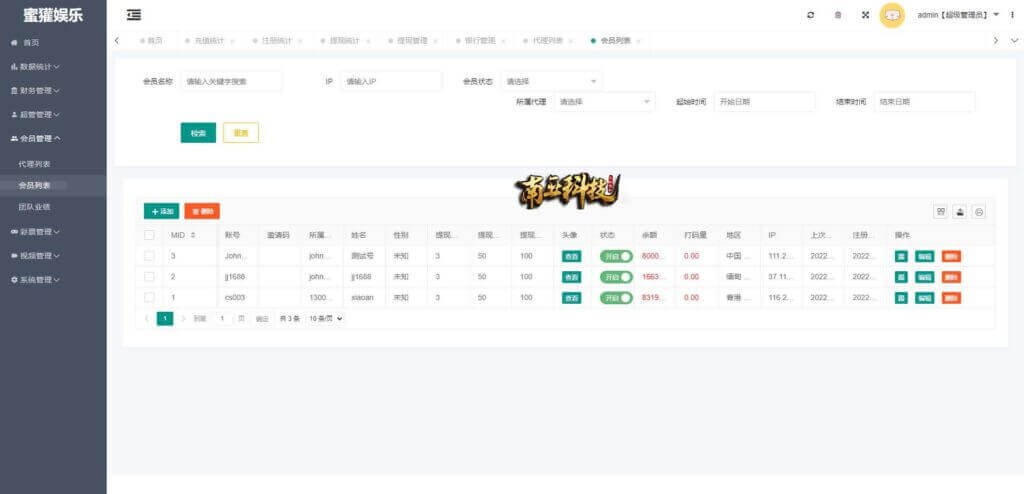Click the 会员名称 search input field
The height and width of the screenshot is (494, 1024).
[x=231, y=81]
